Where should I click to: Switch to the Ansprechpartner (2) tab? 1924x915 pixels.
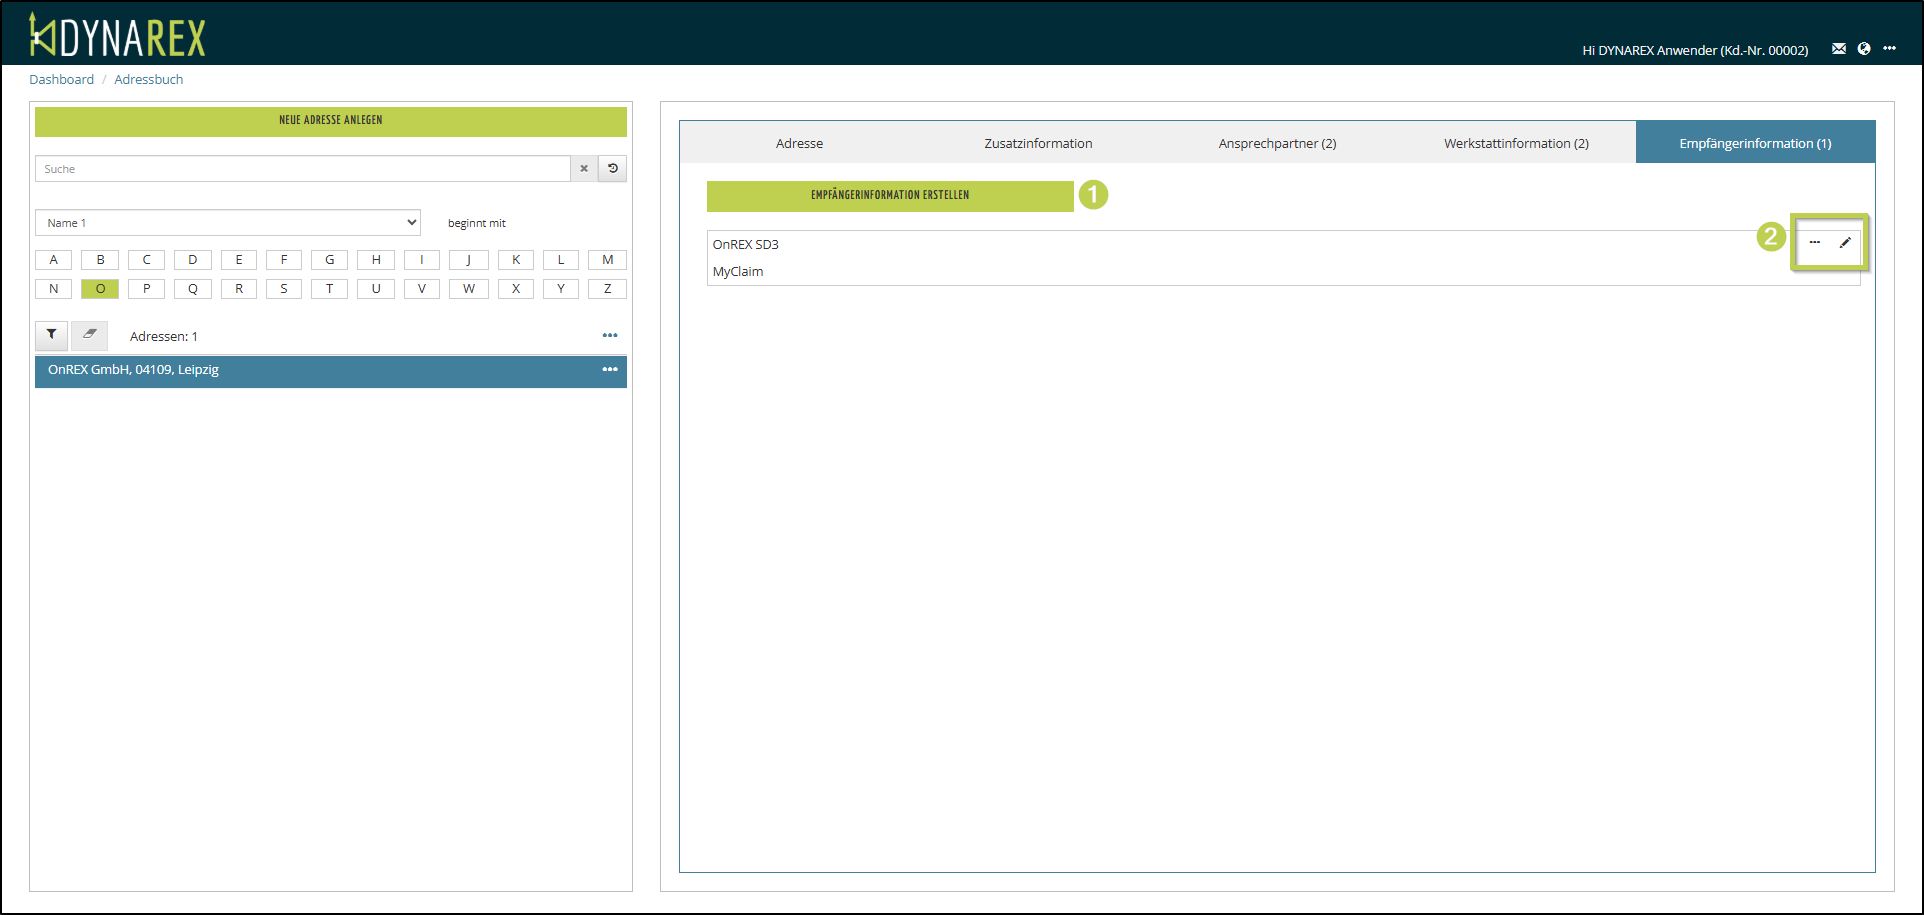pos(1277,143)
